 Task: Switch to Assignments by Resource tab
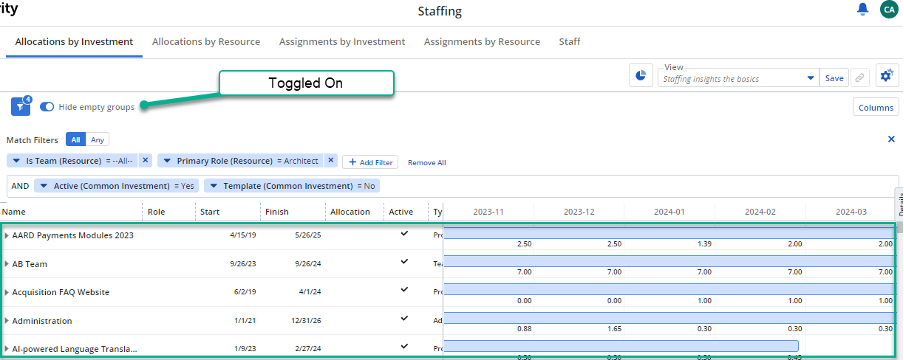tap(481, 42)
